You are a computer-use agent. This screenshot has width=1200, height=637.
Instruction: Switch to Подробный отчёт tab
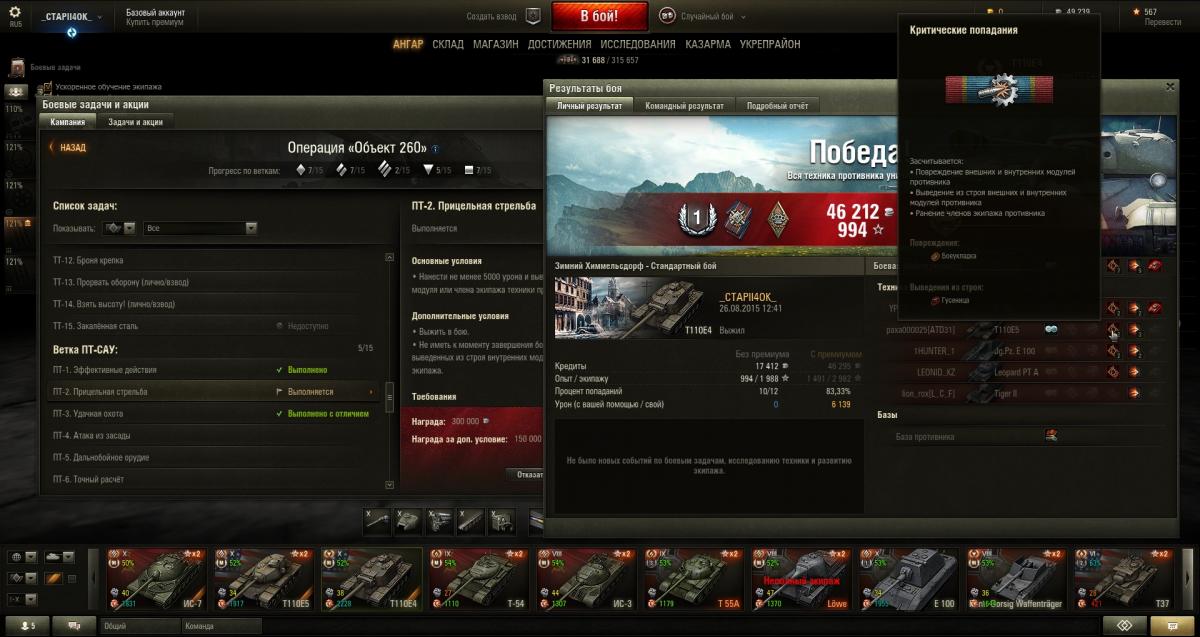778,105
